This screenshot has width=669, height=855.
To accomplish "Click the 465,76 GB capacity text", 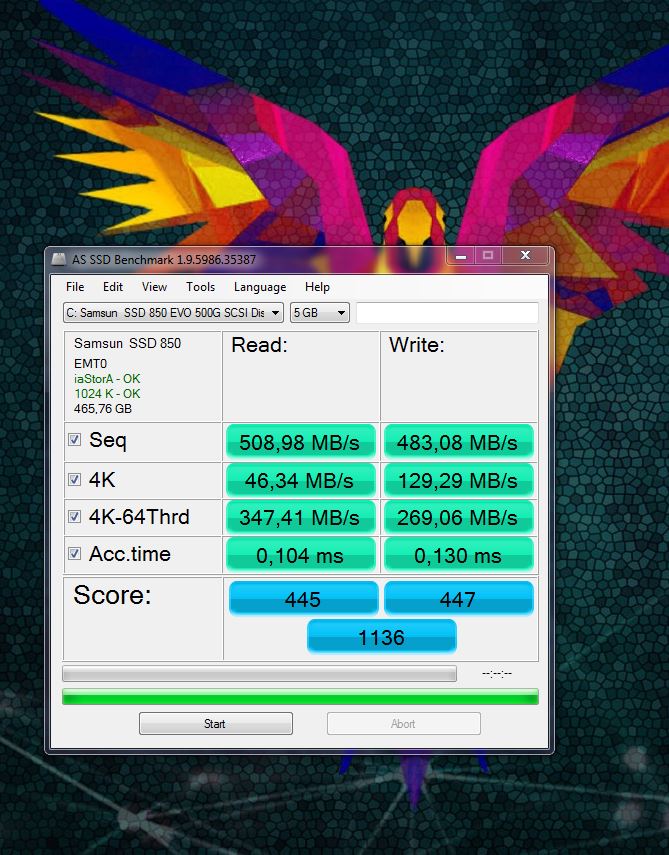I will click(103, 408).
